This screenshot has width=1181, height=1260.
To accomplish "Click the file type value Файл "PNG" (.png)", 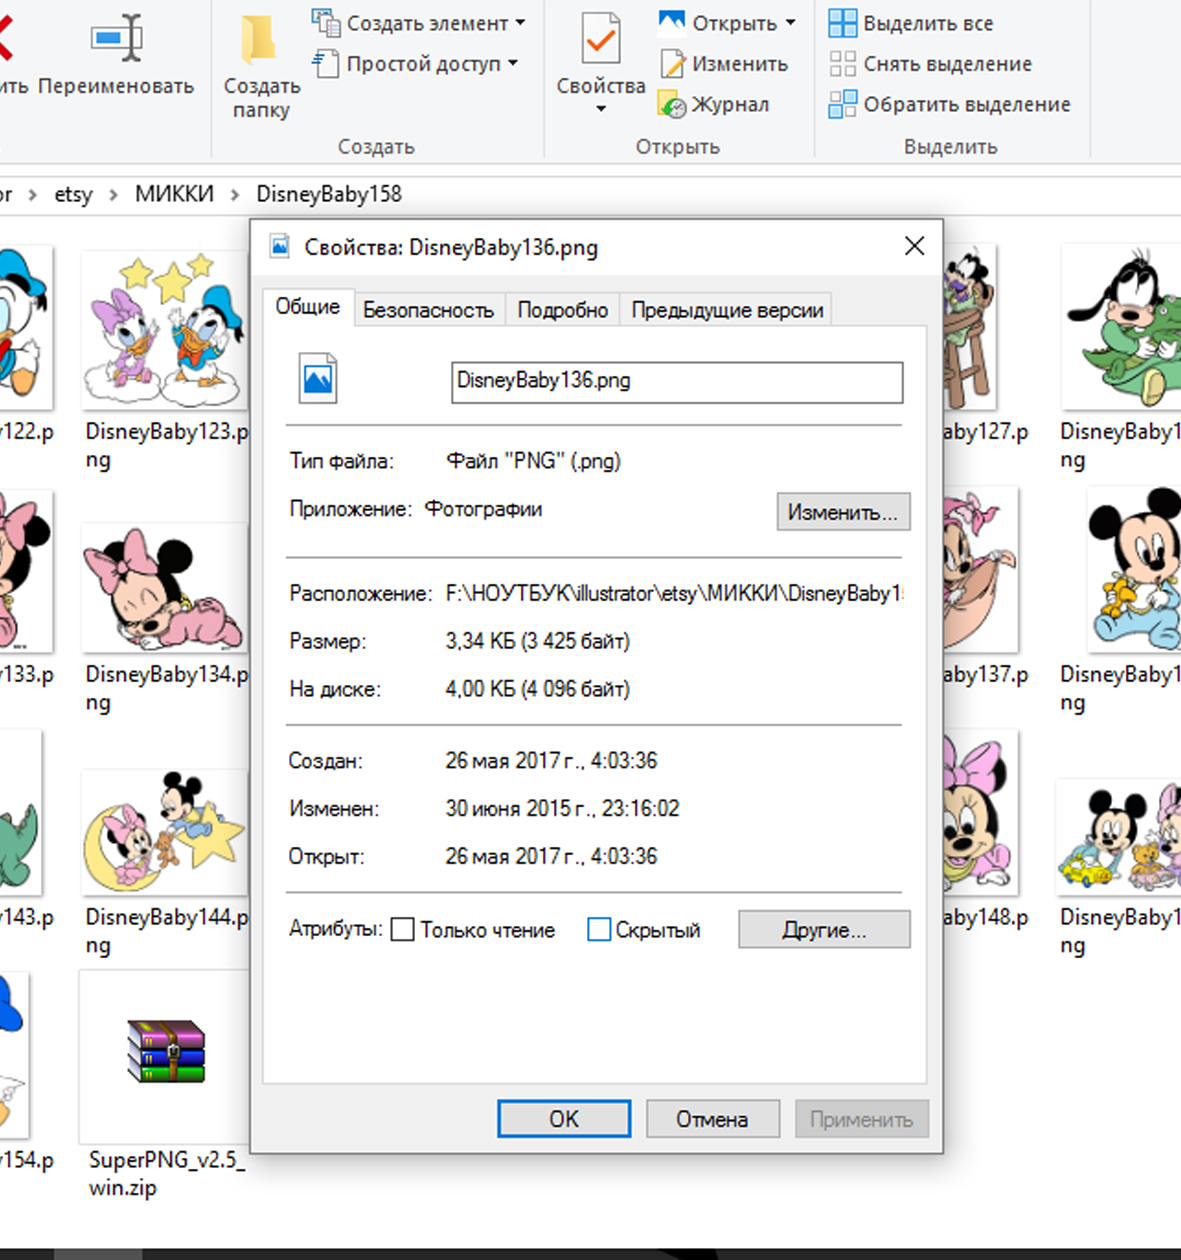I will [533, 461].
